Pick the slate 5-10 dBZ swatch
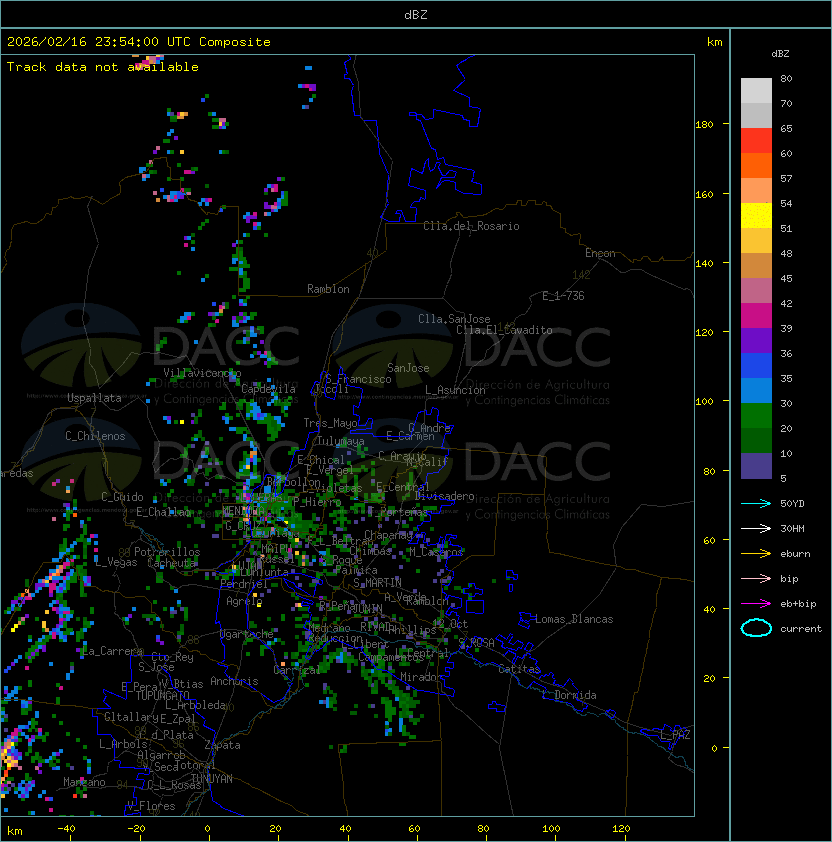The height and width of the screenshot is (842, 832). 756,466
